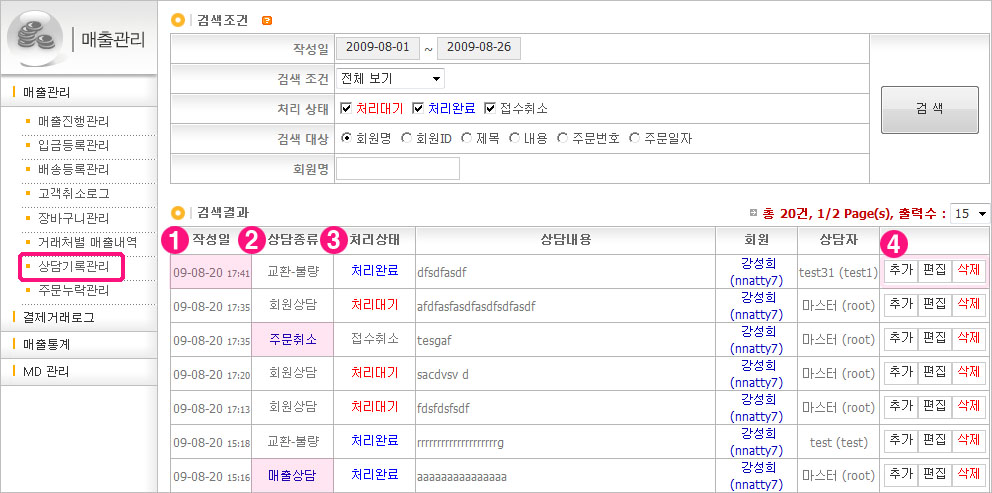The width and height of the screenshot is (992, 493).
Task: Open the 전체 보기 search condition dropdown
Action: (x=391, y=78)
